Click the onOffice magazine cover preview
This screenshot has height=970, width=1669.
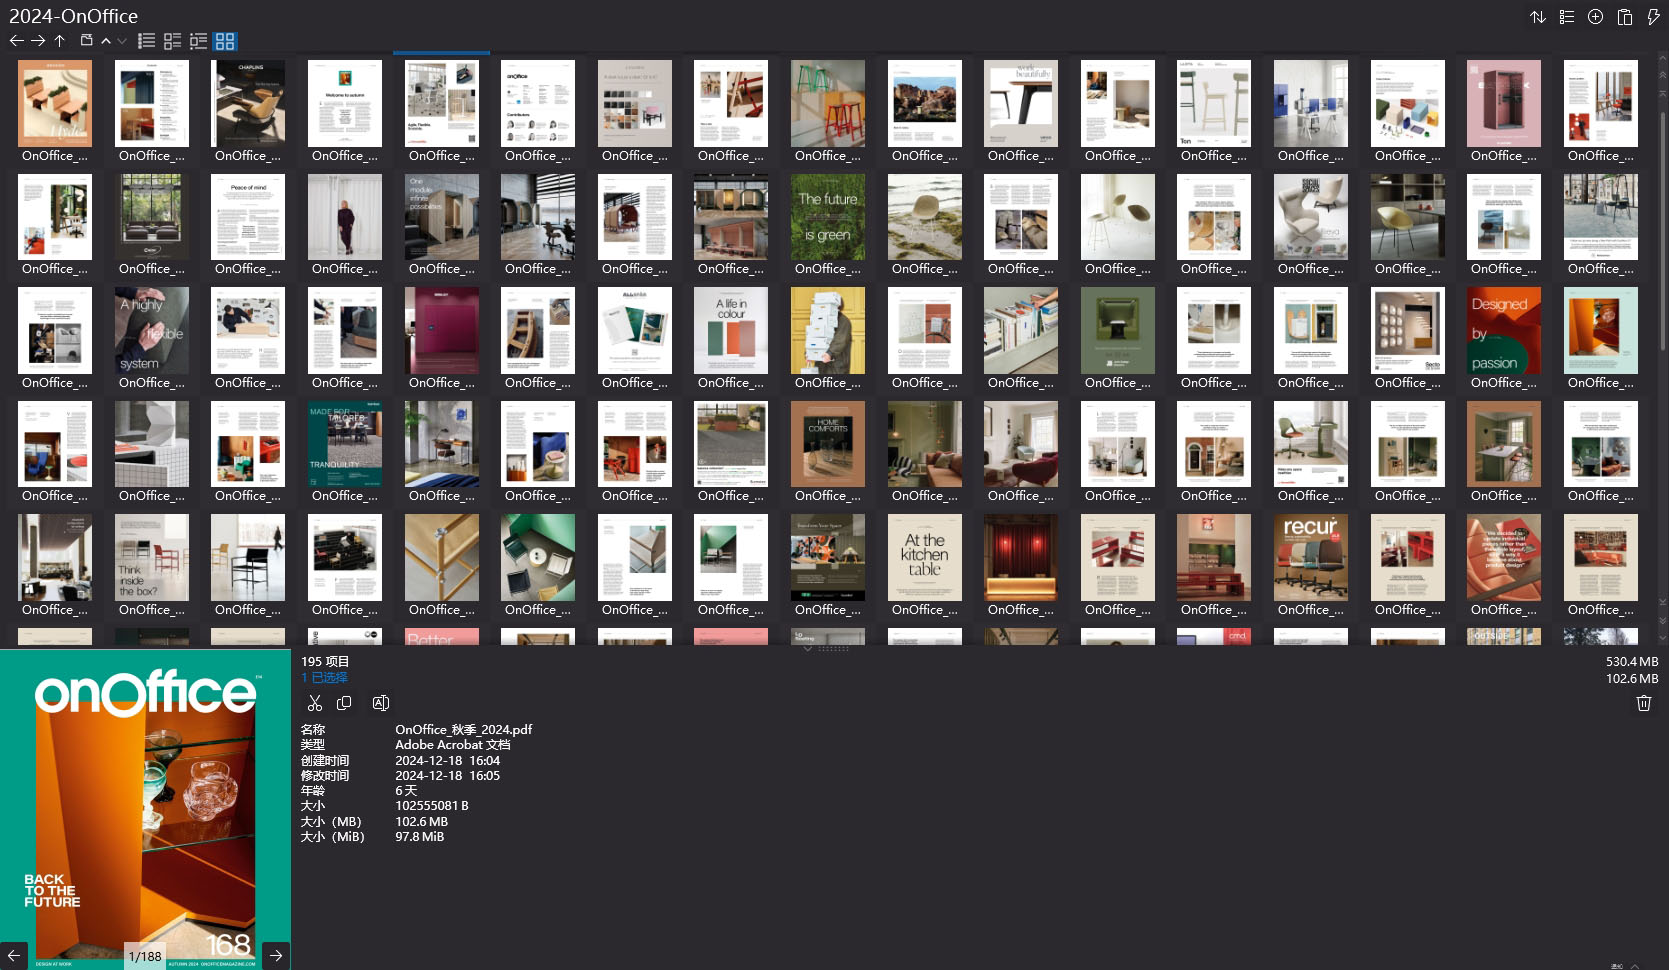pos(145,809)
